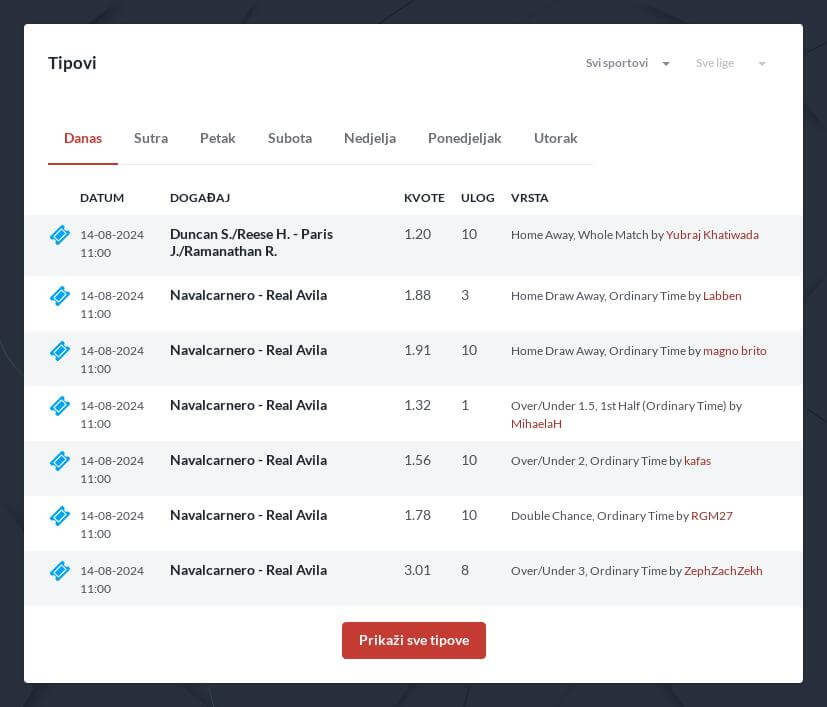Click ticket icon in the RGM27 tip row

point(60,515)
